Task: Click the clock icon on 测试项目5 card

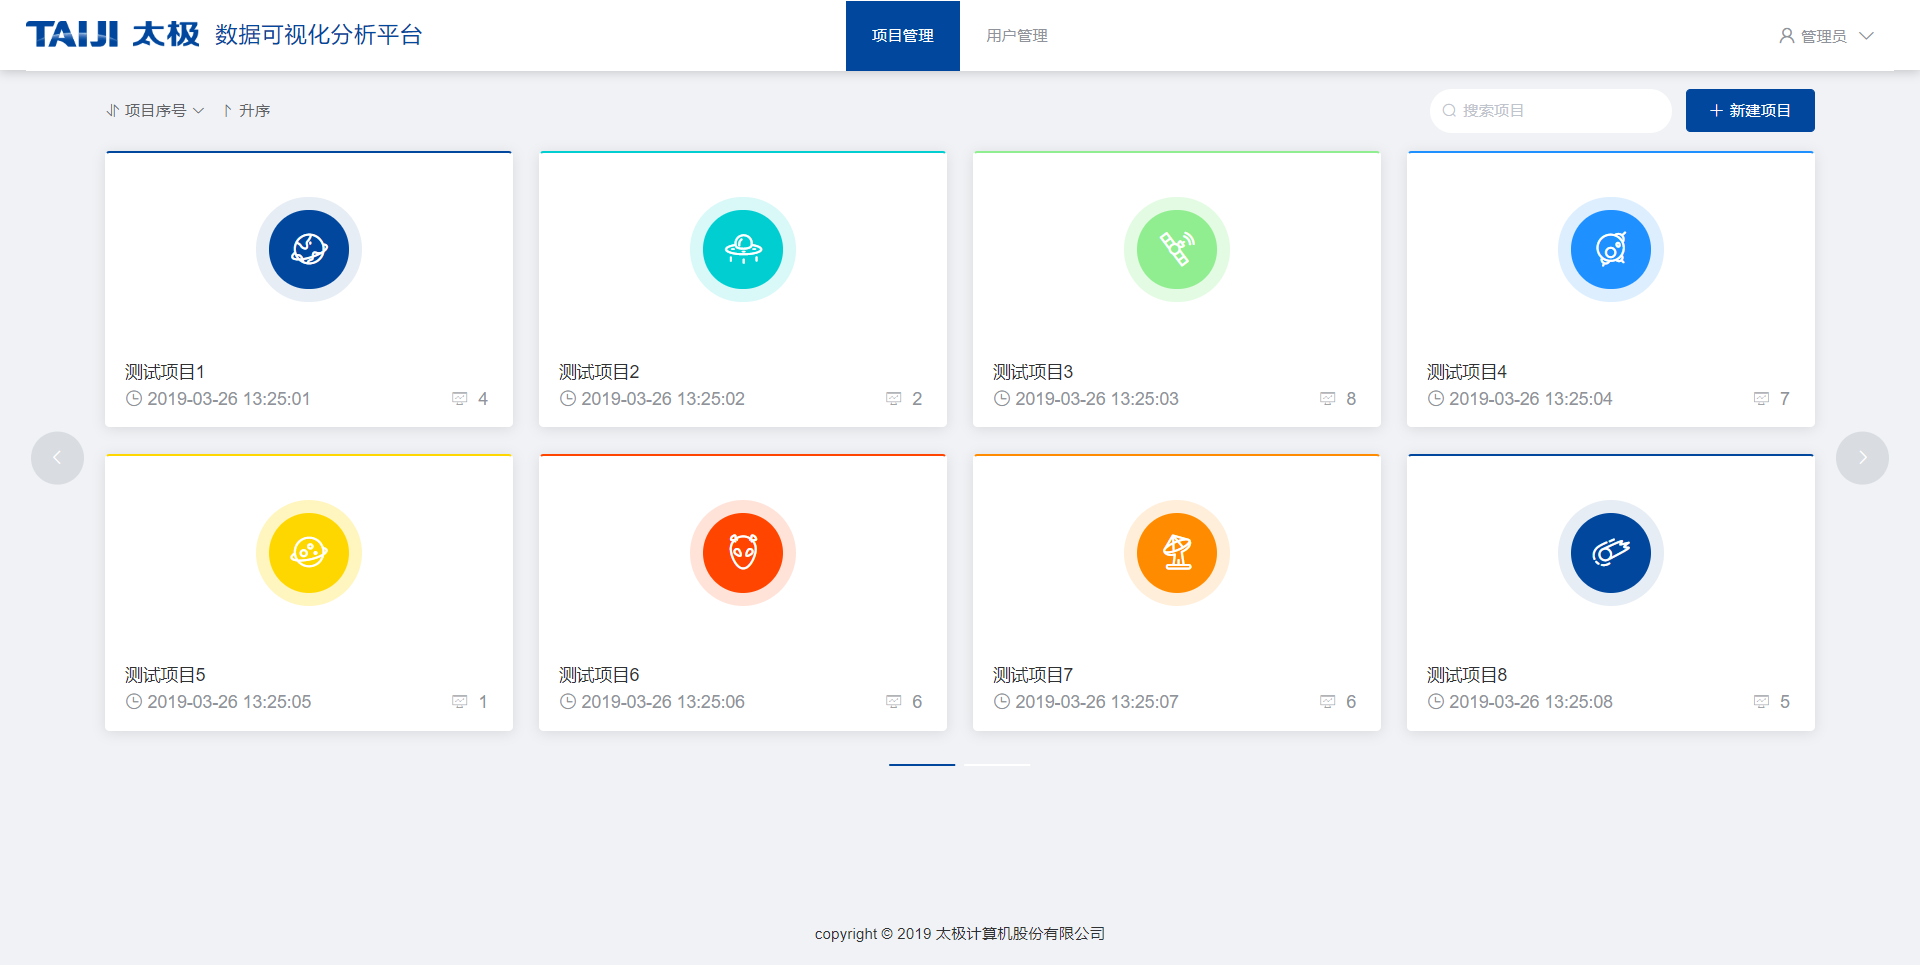Action: click(134, 701)
